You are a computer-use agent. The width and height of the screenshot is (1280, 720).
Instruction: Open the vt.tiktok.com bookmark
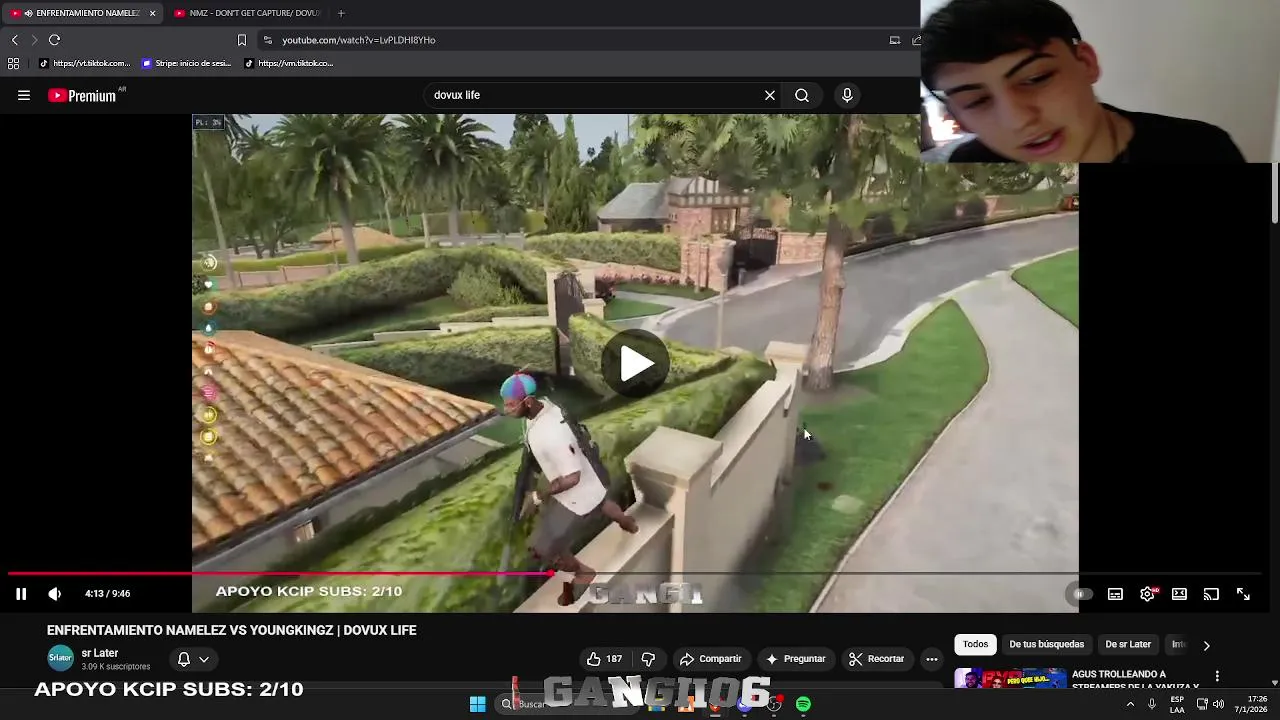[x=85, y=63]
